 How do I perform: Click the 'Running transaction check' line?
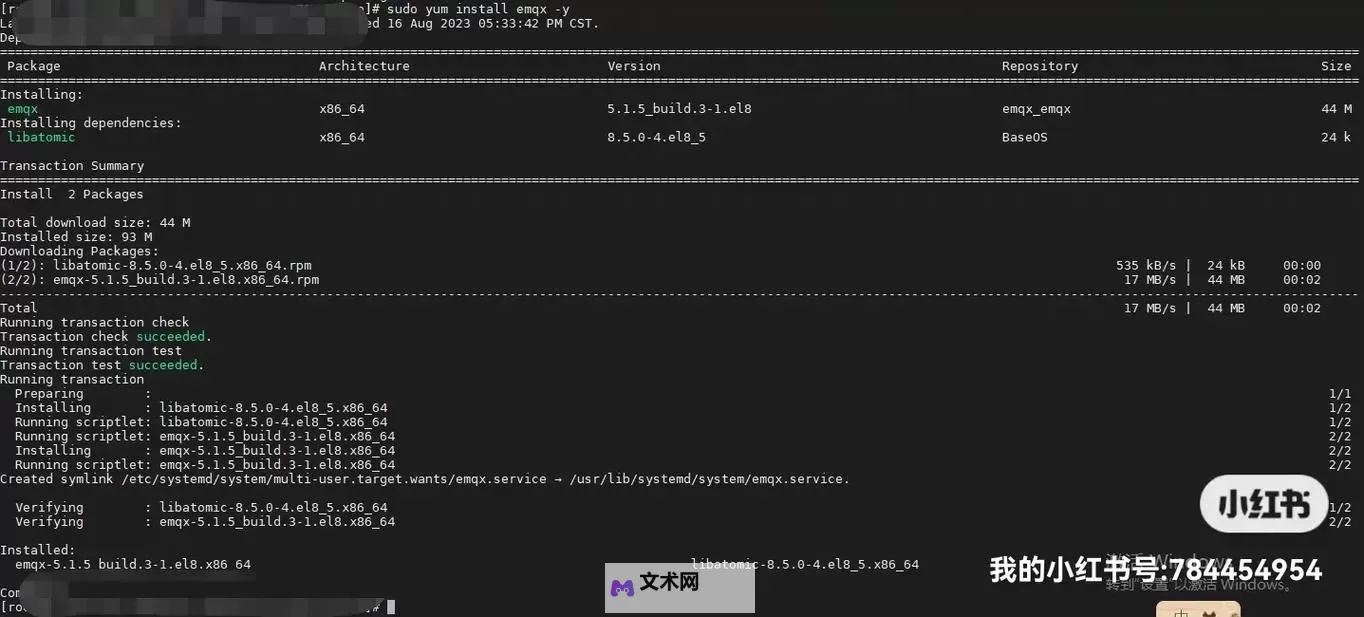95,322
